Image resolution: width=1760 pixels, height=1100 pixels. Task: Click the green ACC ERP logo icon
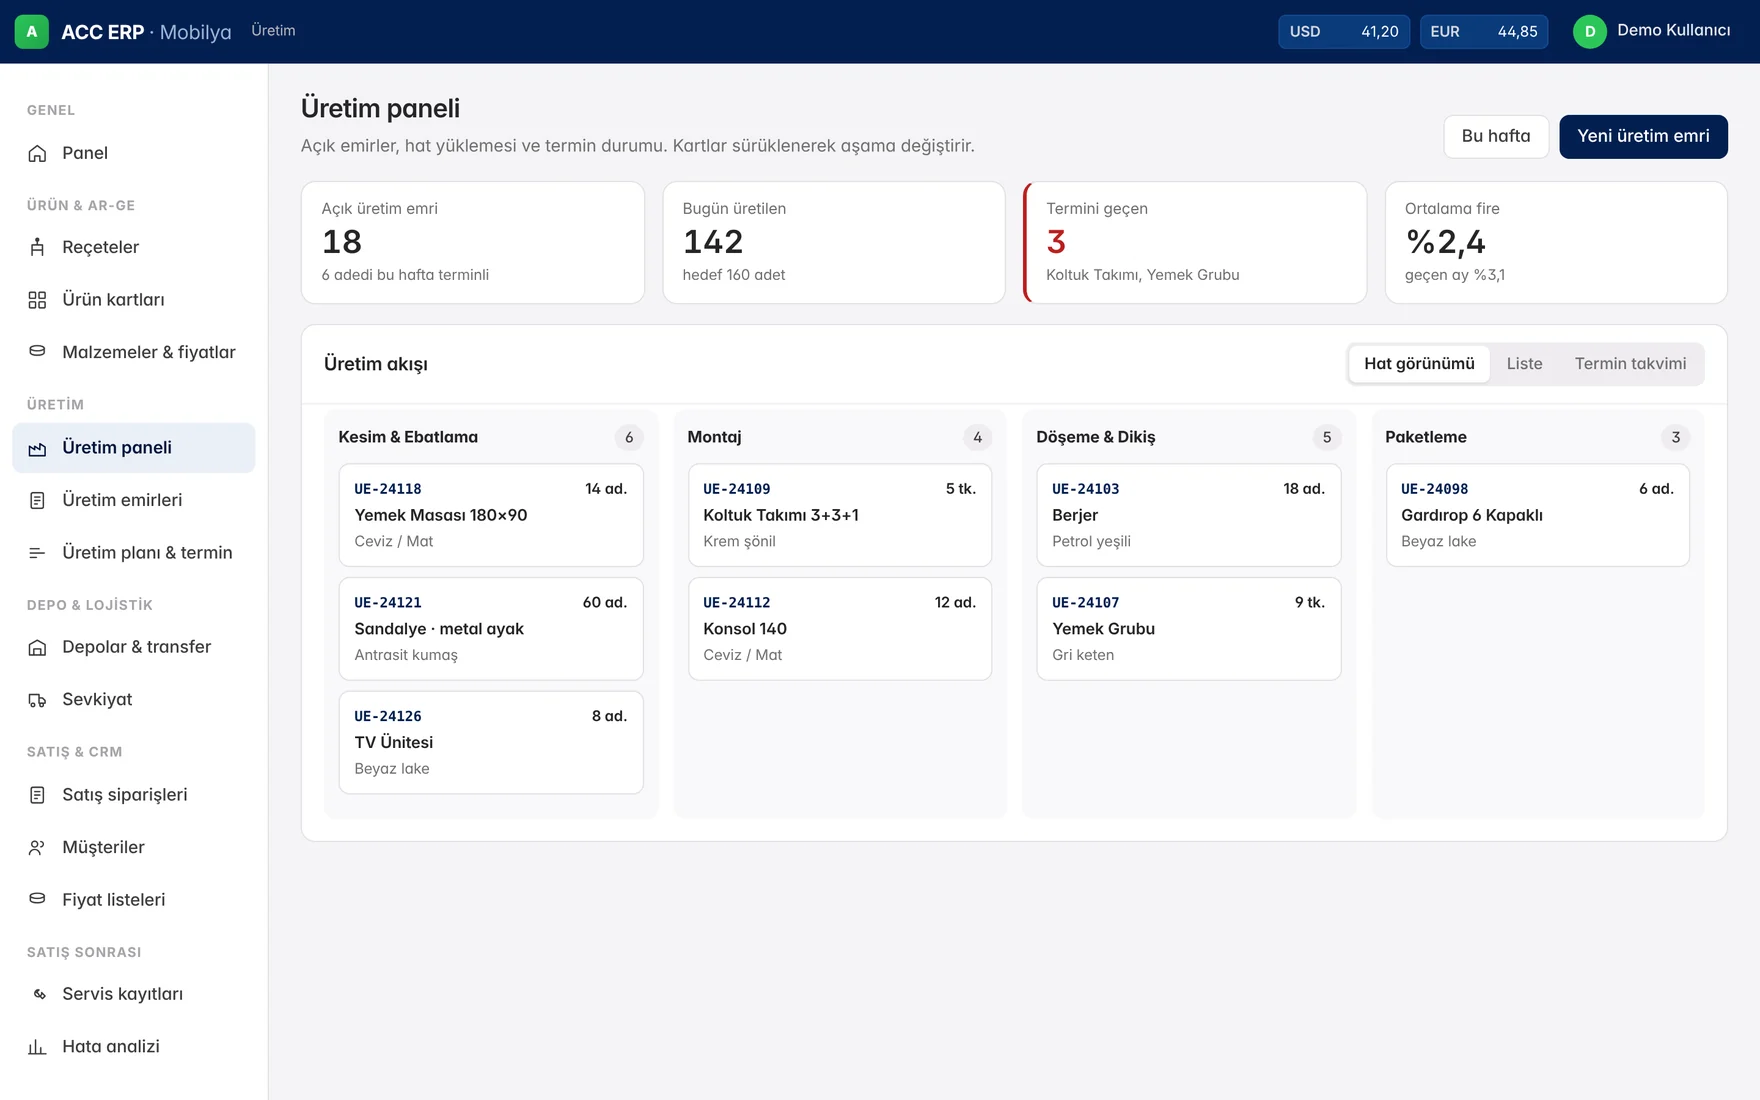32,31
